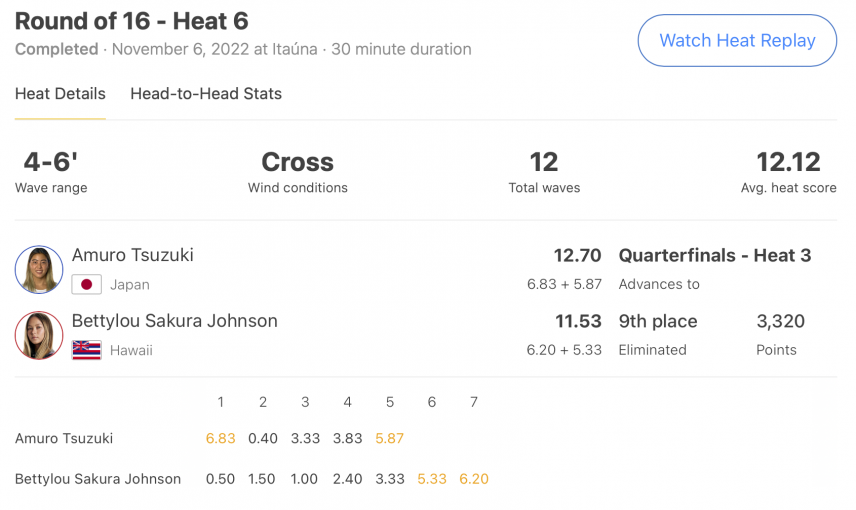Select the Heat Details tab
Screen dimensions: 856x510
click(60, 94)
